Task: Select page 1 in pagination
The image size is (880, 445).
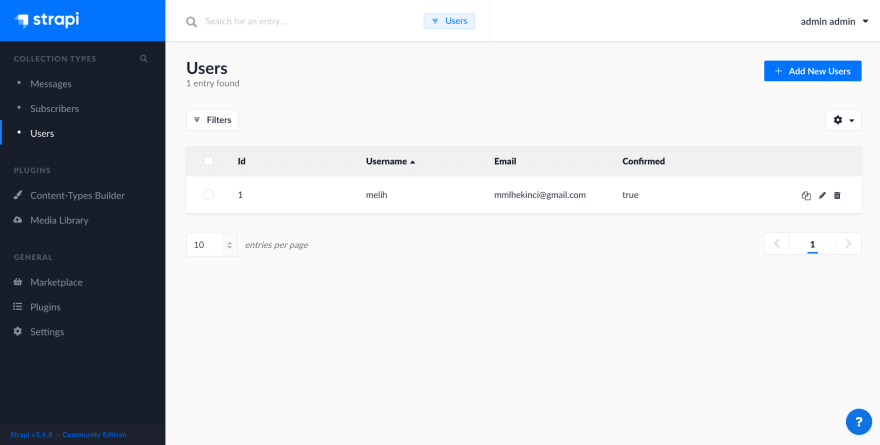Action: point(812,244)
